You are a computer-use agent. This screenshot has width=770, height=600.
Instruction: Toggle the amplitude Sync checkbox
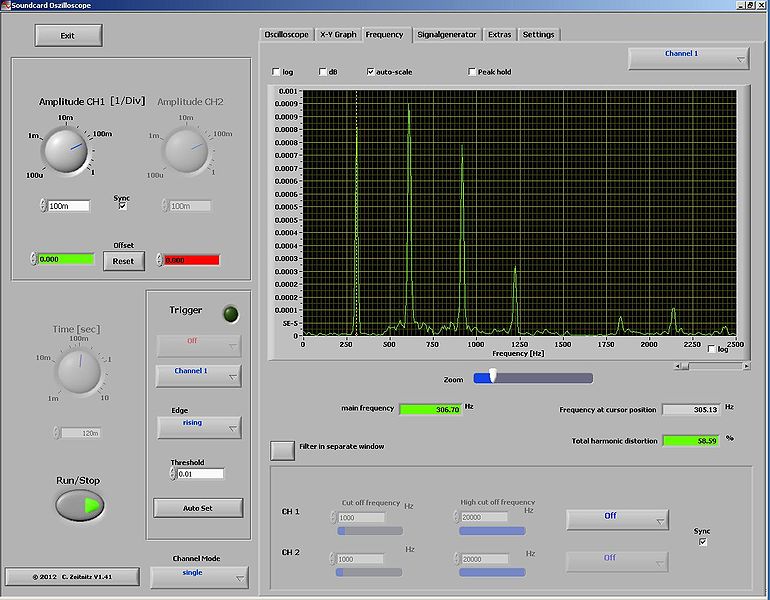coord(122,206)
